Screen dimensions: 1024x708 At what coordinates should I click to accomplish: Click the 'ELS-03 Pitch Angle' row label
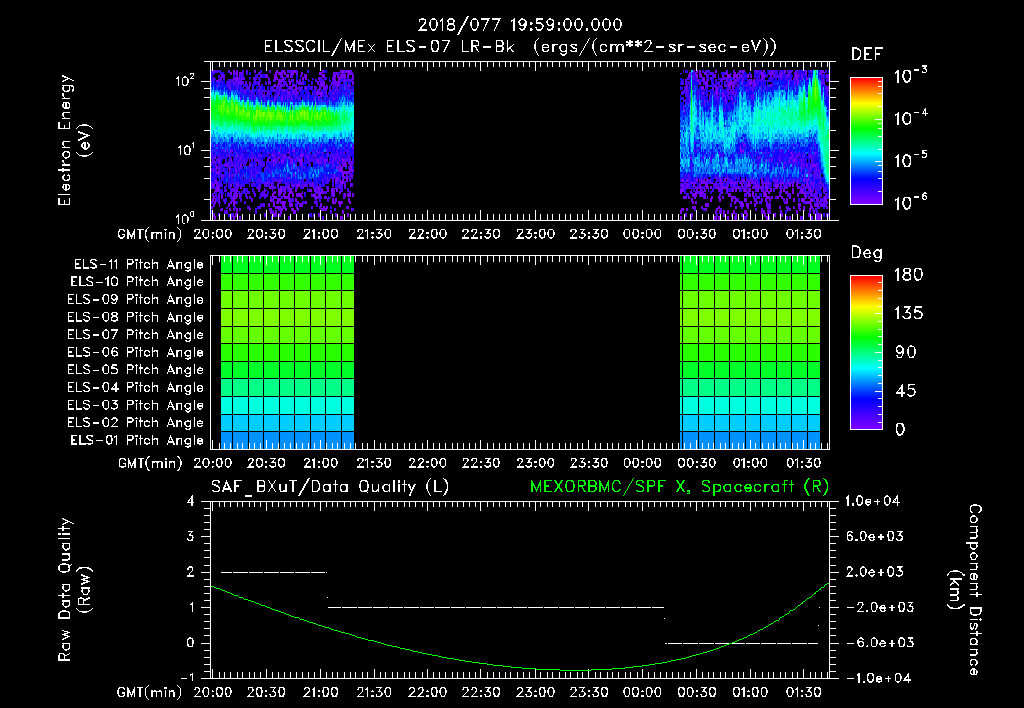click(x=136, y=406)
